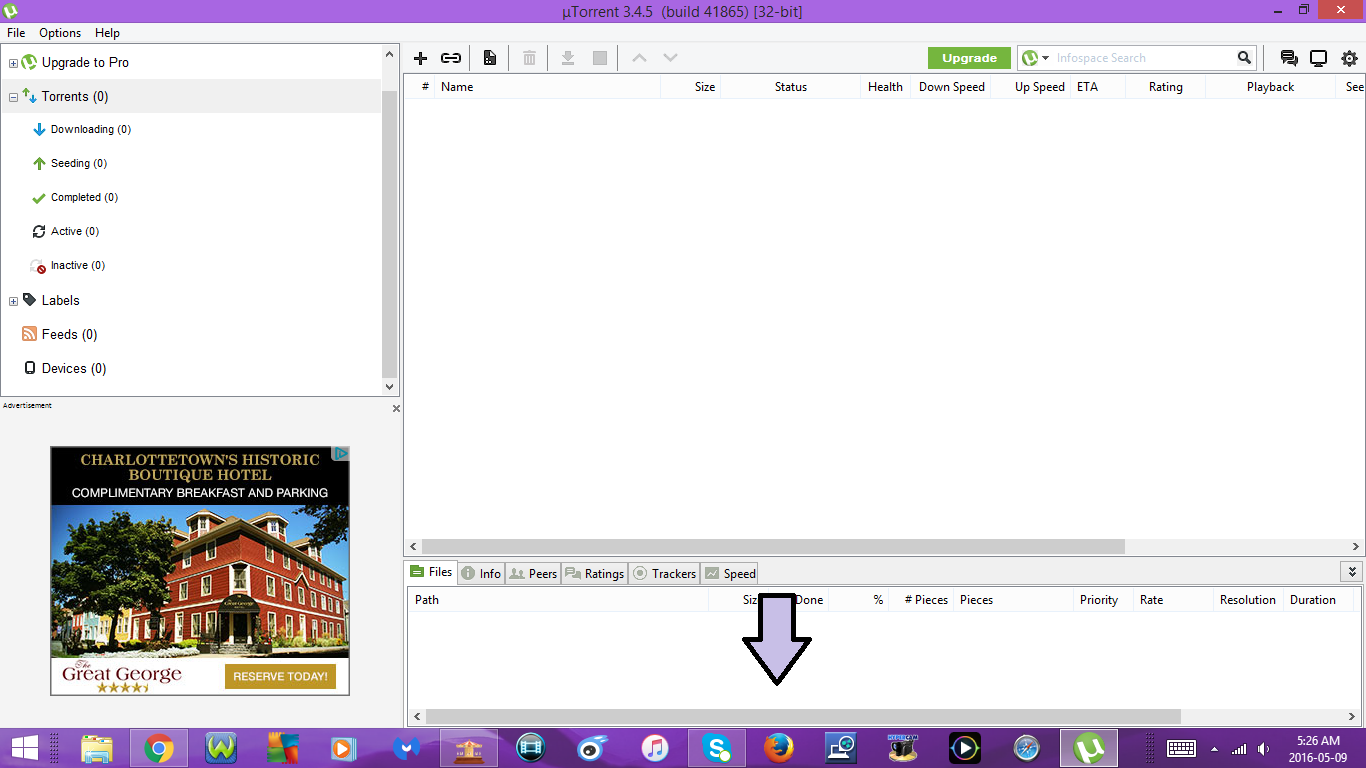Image resolution: width=1366 pixels, height=768 pixels.
Task: Click the Start Torrent download-arrow icon
Action: point(568,58)
